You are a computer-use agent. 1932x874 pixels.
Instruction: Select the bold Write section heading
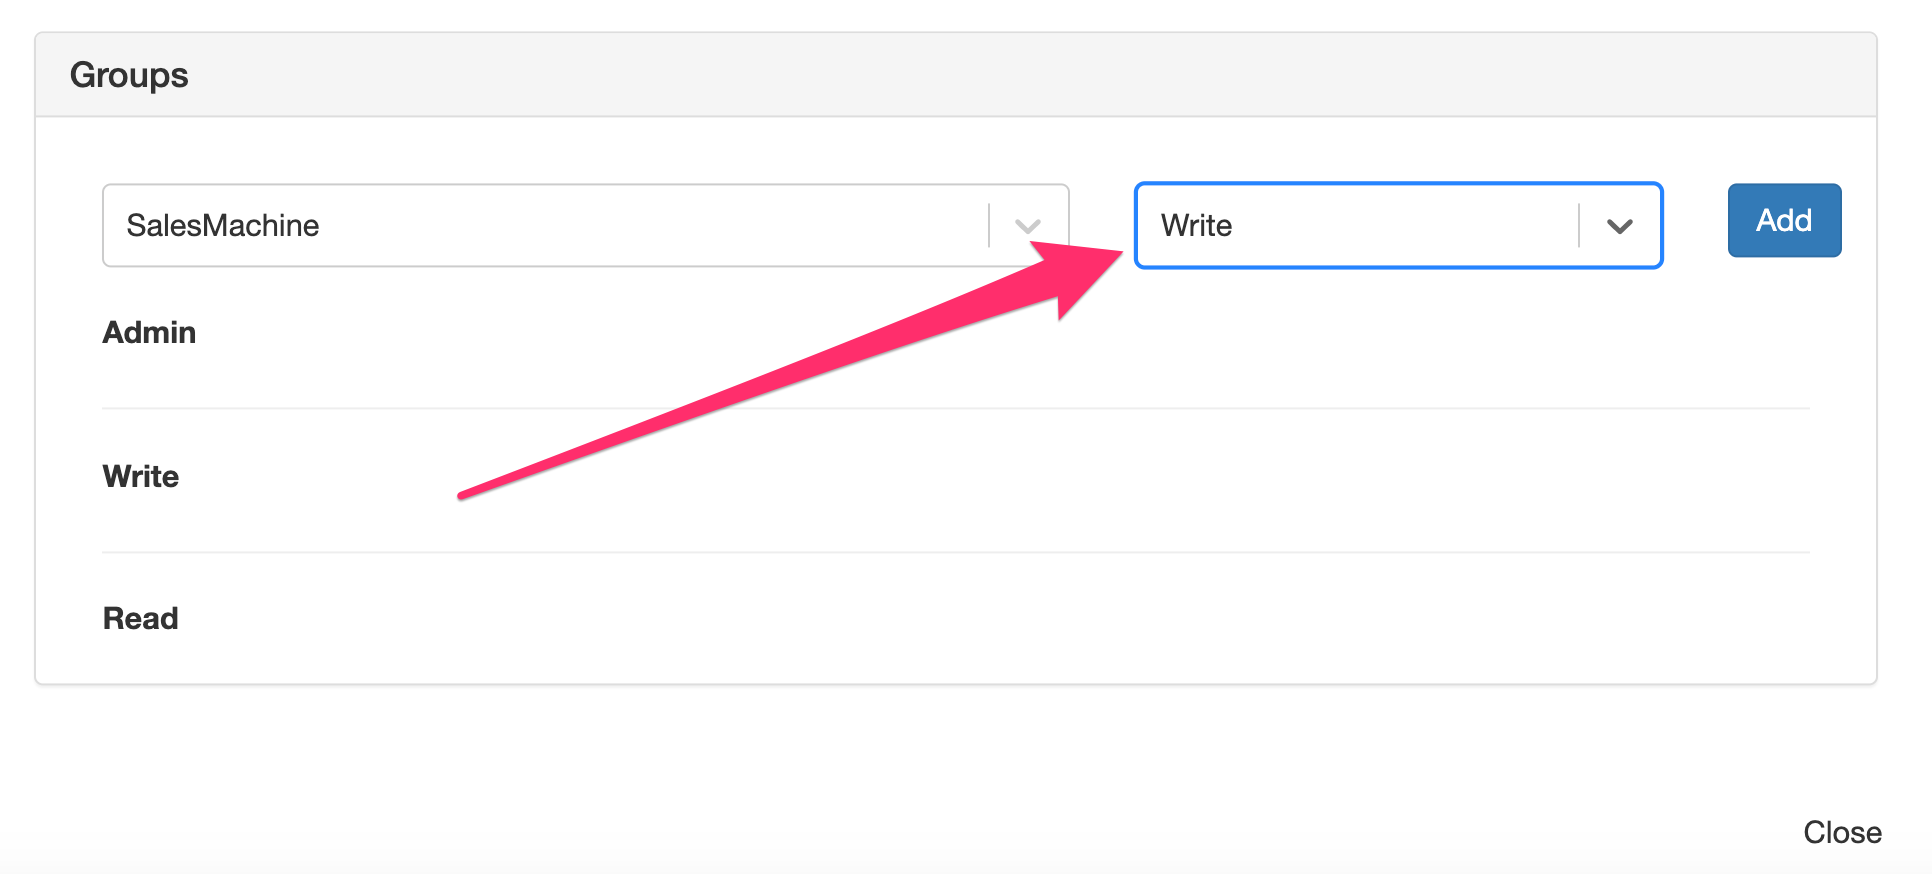click(141, 476)
